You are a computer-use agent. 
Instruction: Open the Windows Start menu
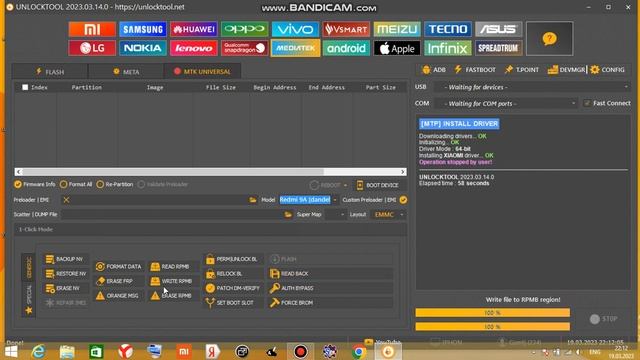click(x=11, y=351)
